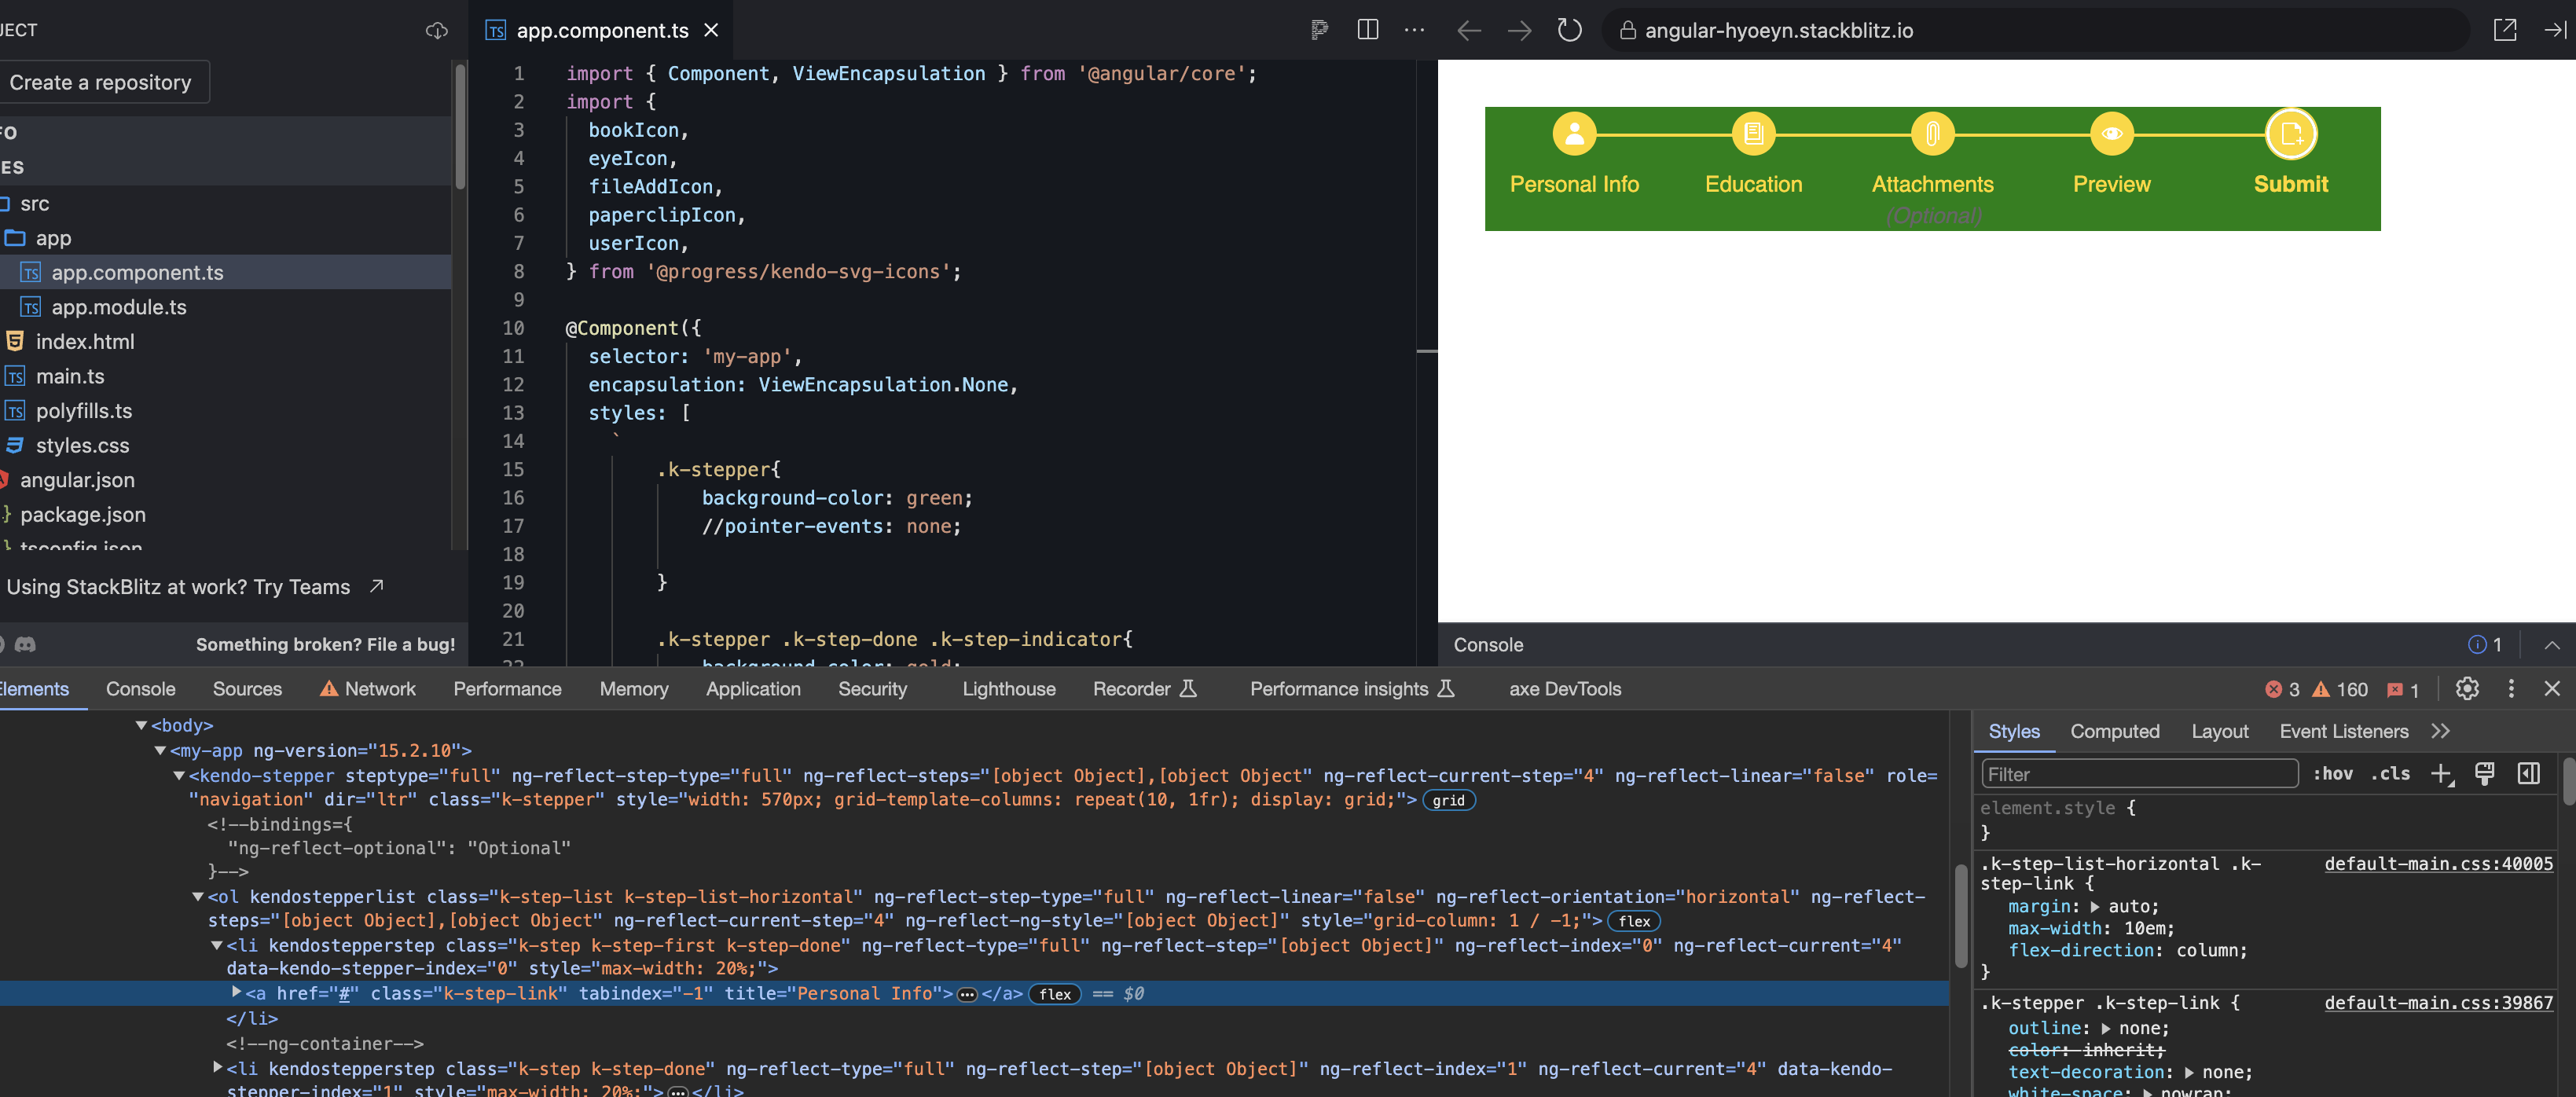This screenshot has height=1097, width=2576.
Task: Expand the second kendostepperstep list item
Action: (x=218, y=1067)
